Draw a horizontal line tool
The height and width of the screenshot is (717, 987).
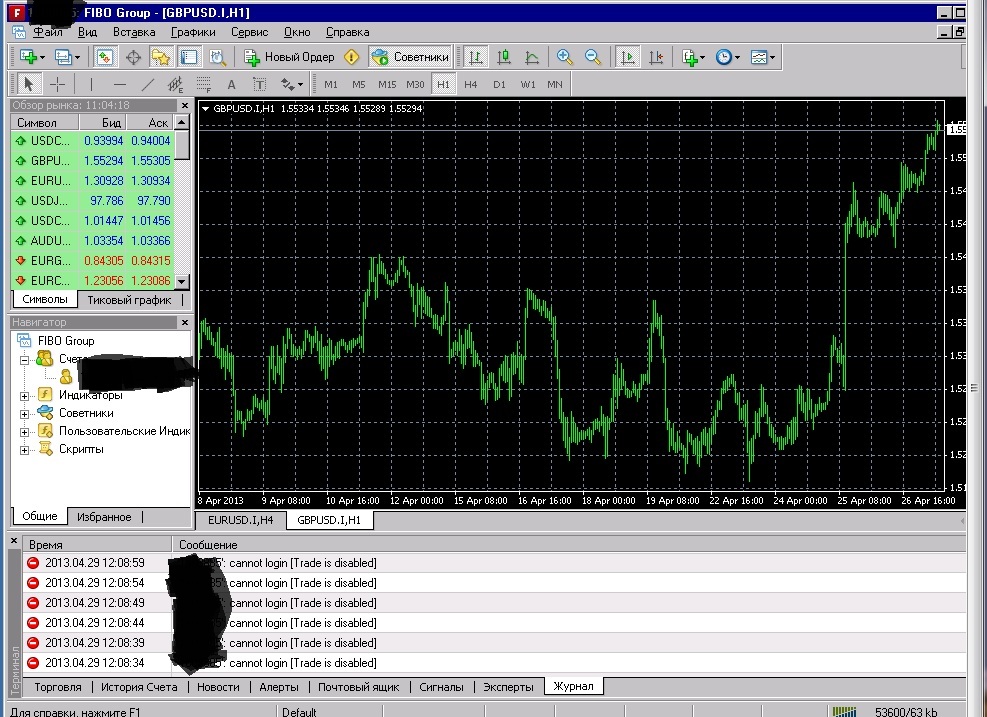(120, 84)
